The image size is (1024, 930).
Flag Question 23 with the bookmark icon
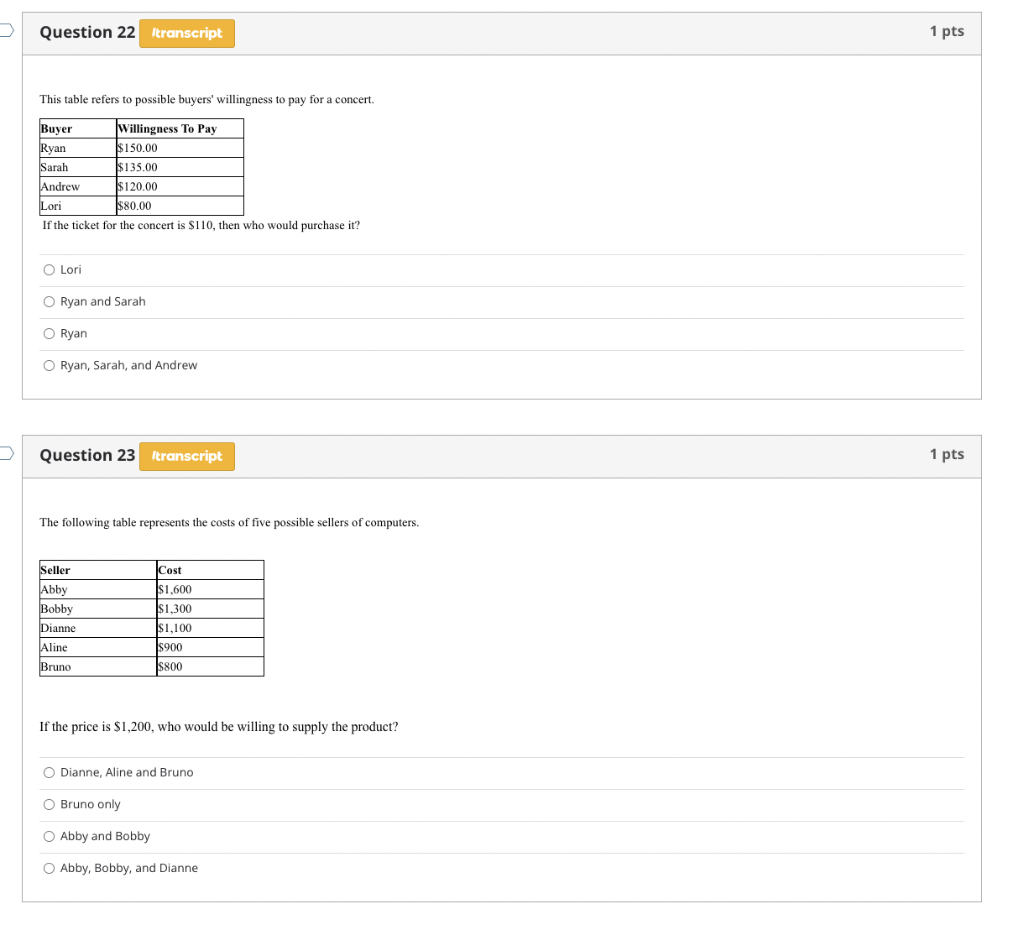[6, 453]
